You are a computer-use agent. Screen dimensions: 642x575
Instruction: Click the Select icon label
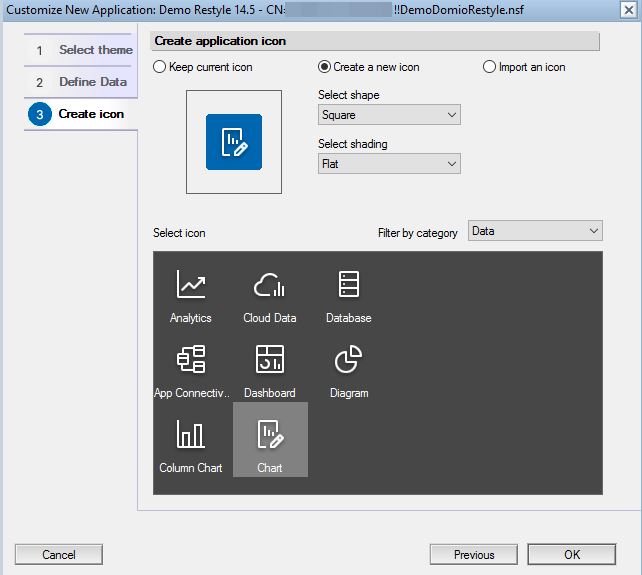tap(179, 233)
